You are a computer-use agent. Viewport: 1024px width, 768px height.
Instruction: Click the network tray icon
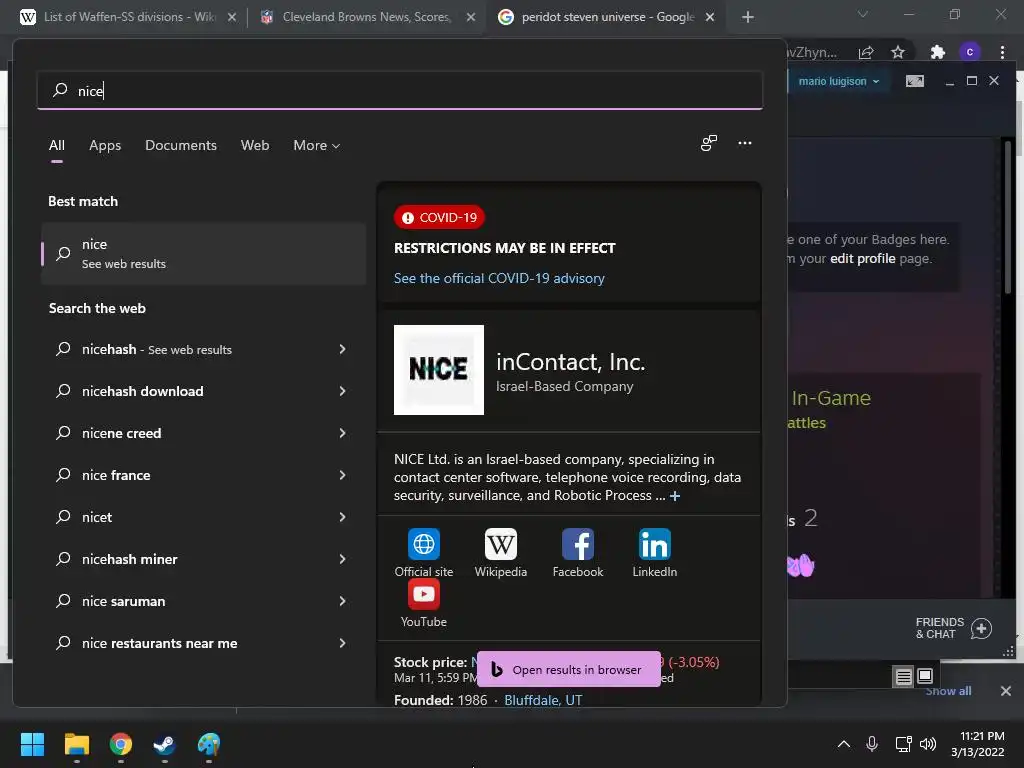tap(903, 744)
